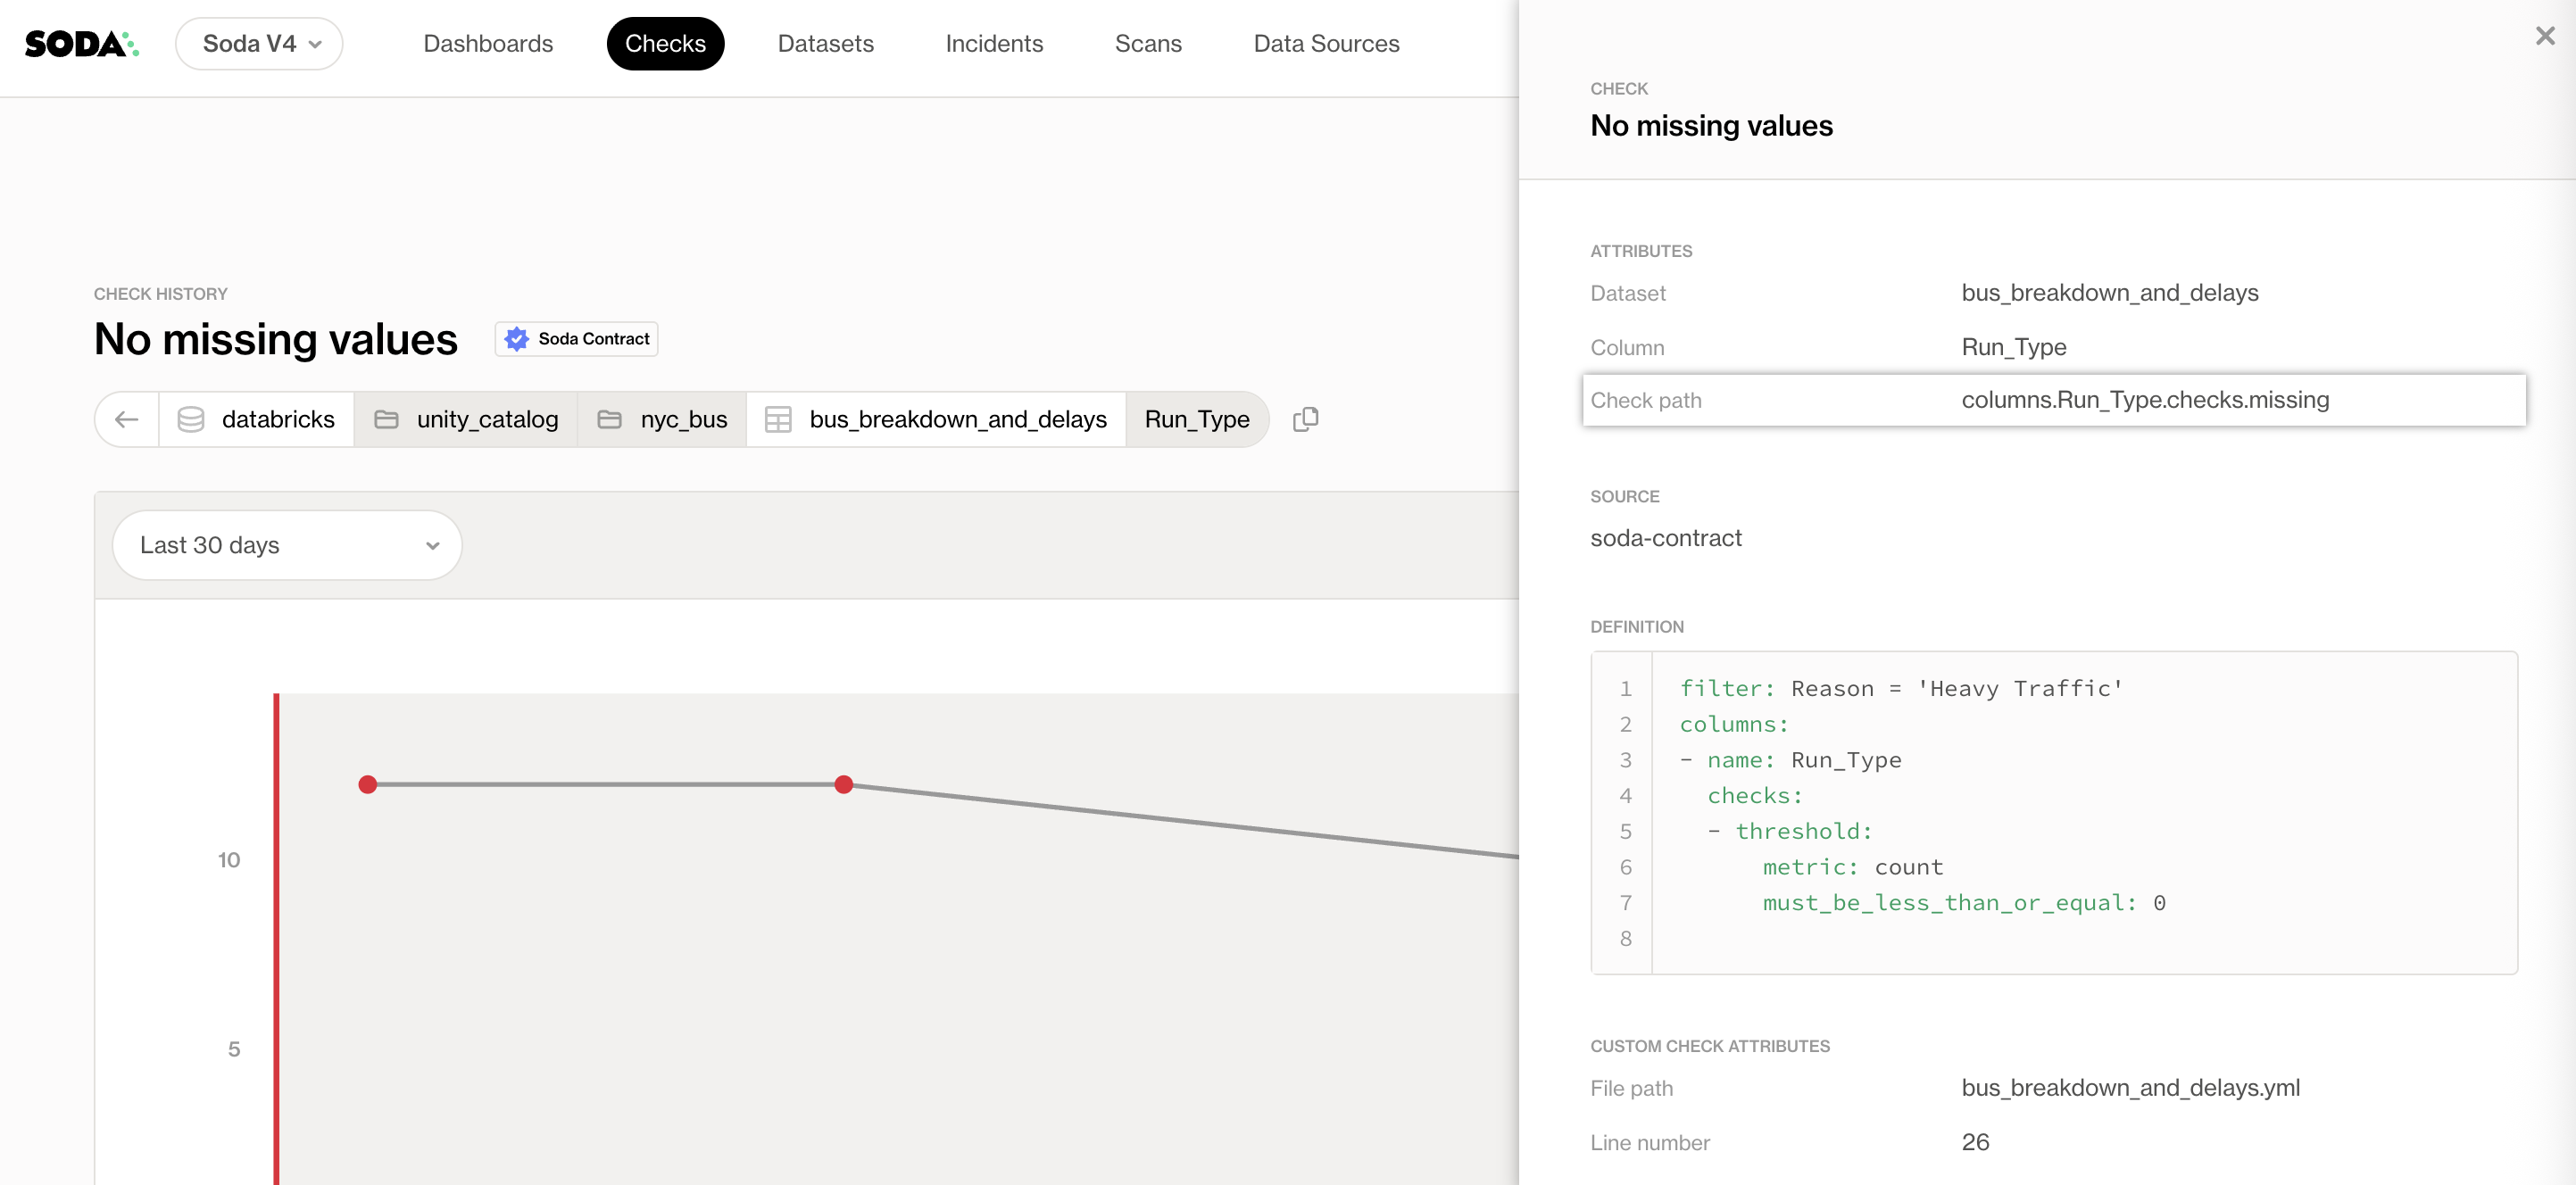Switch to the Datasets tab

[x=825, y=44]
